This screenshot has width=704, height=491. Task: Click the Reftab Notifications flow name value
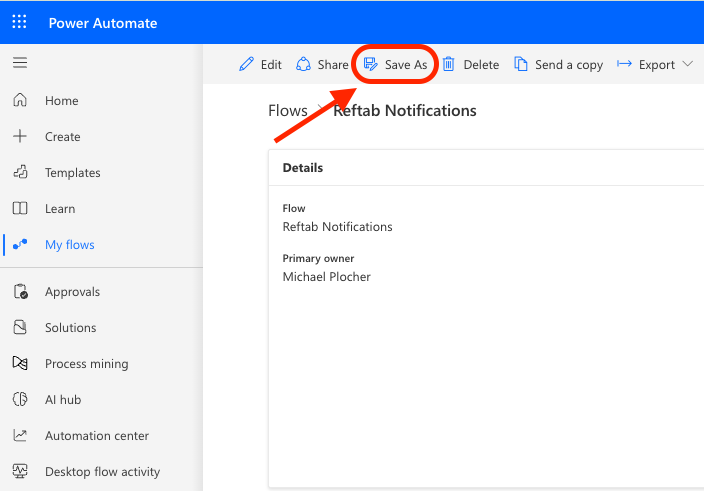pos(337,227)
